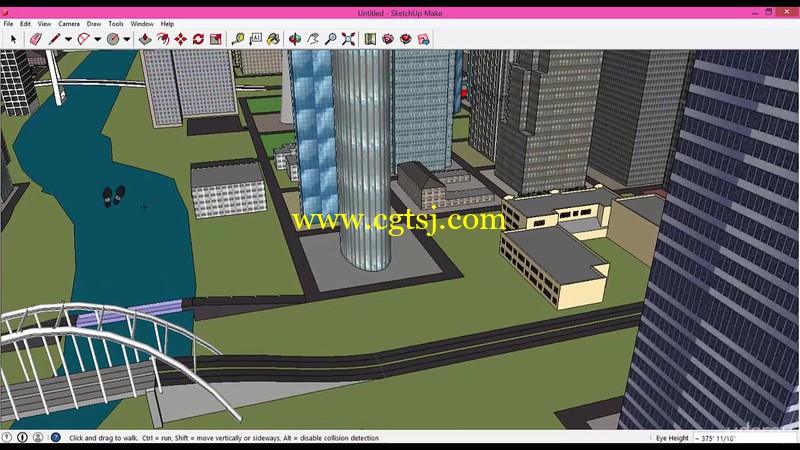Open the Tools menu
Screen dimensions: 800x450
(116, 24)
